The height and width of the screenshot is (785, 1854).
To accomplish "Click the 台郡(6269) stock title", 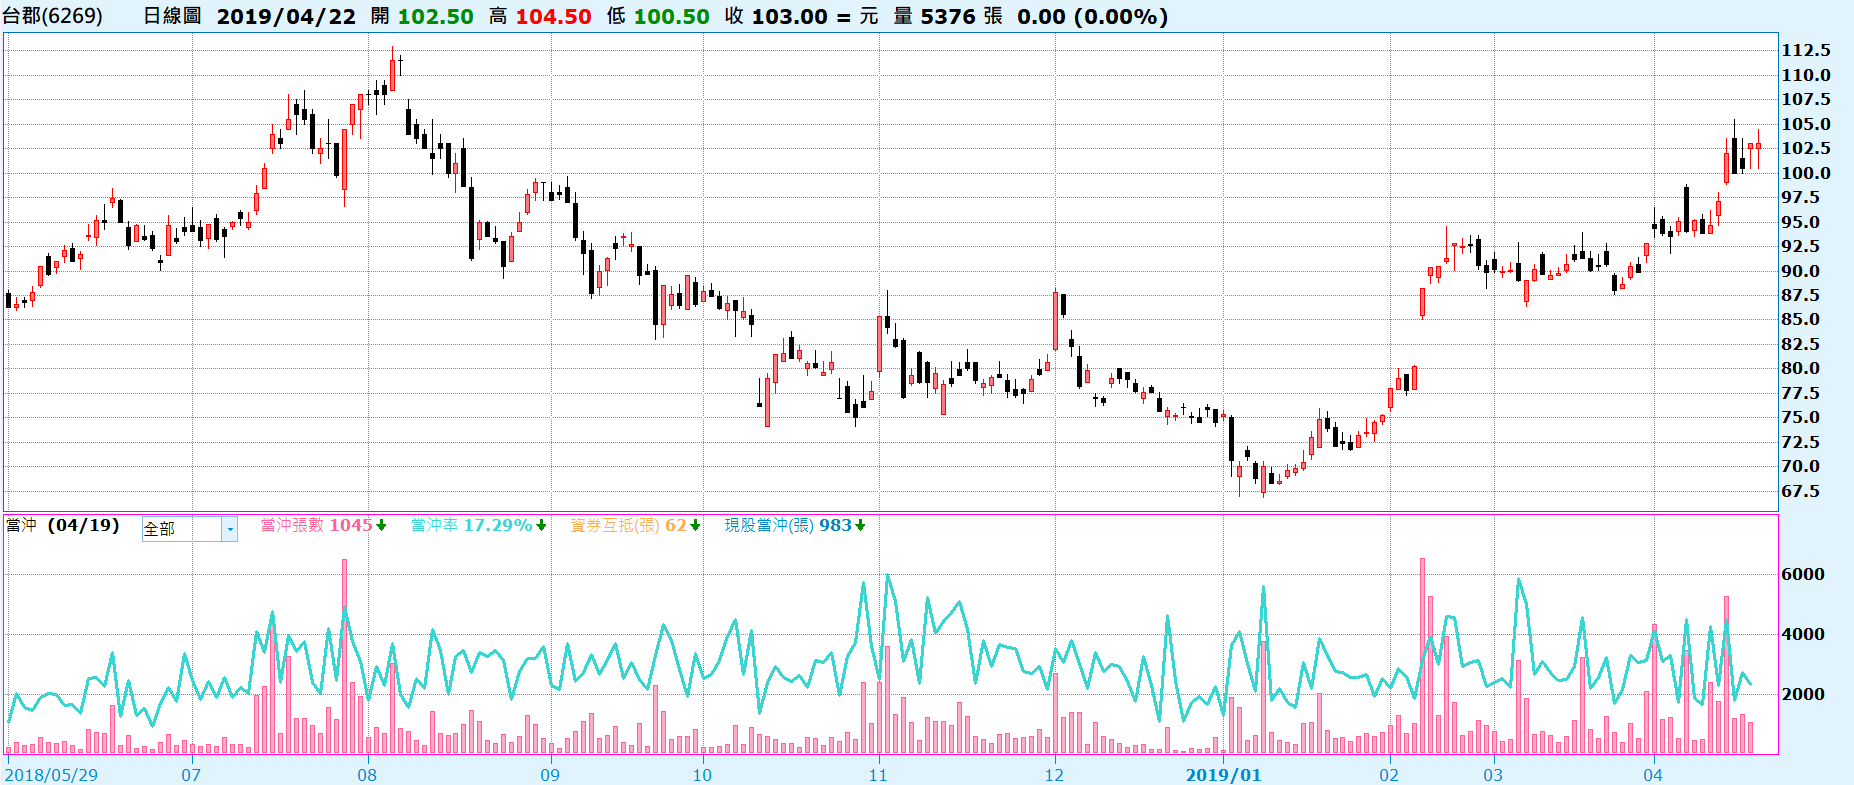I will (x=52, y=16).
